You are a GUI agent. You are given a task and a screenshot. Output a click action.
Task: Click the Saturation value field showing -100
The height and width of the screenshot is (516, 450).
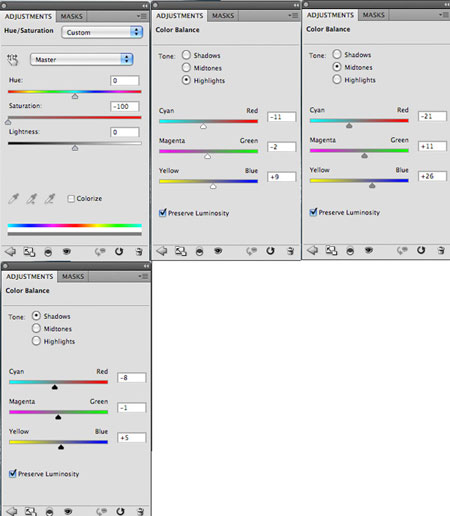click(125, 106)
